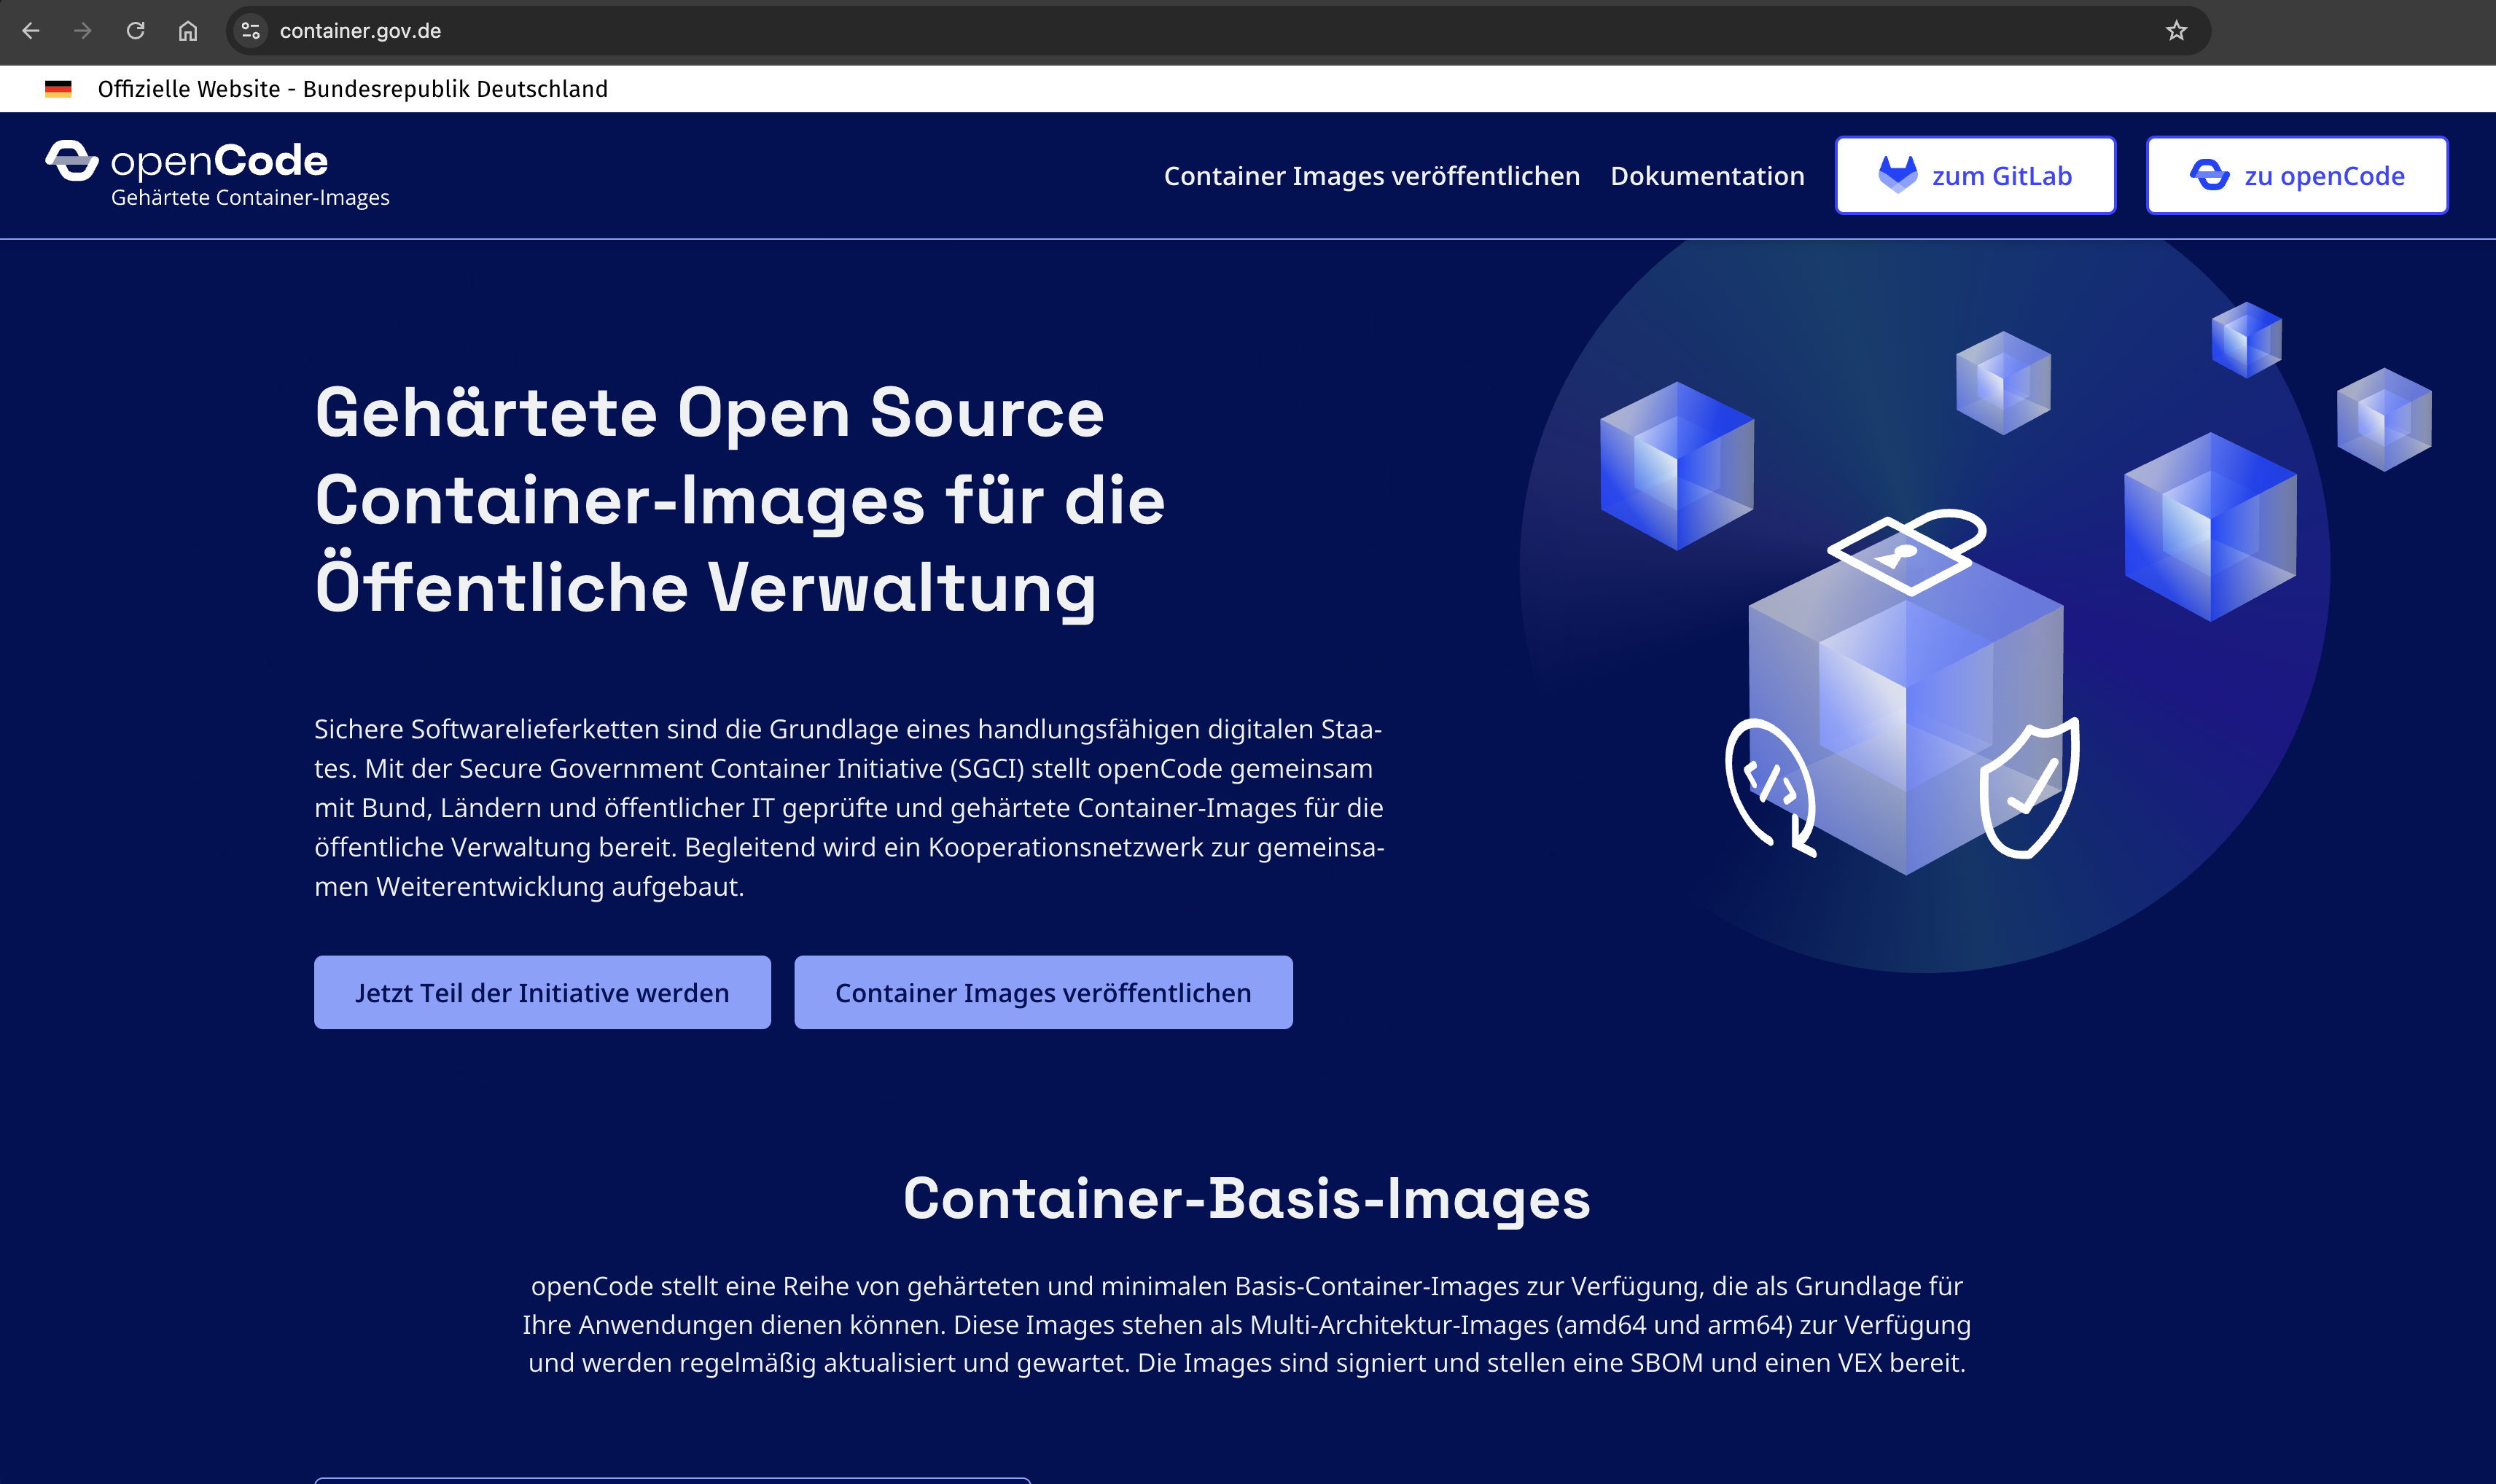Click the zu openCode button
Screen dimensions: 2496x1484
coord(2296,175)
